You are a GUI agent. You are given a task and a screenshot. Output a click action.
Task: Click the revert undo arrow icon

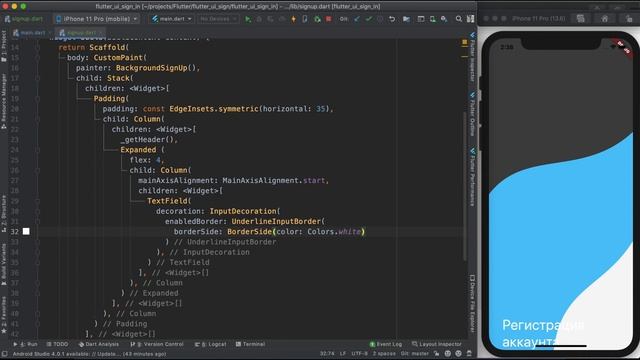click(392, 19)
